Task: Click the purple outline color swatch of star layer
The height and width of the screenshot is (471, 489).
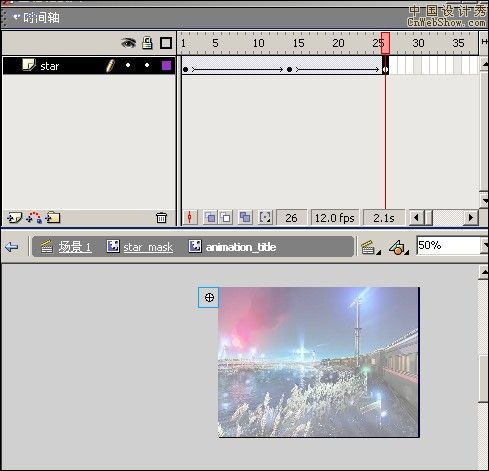Action: pos(166,65)
